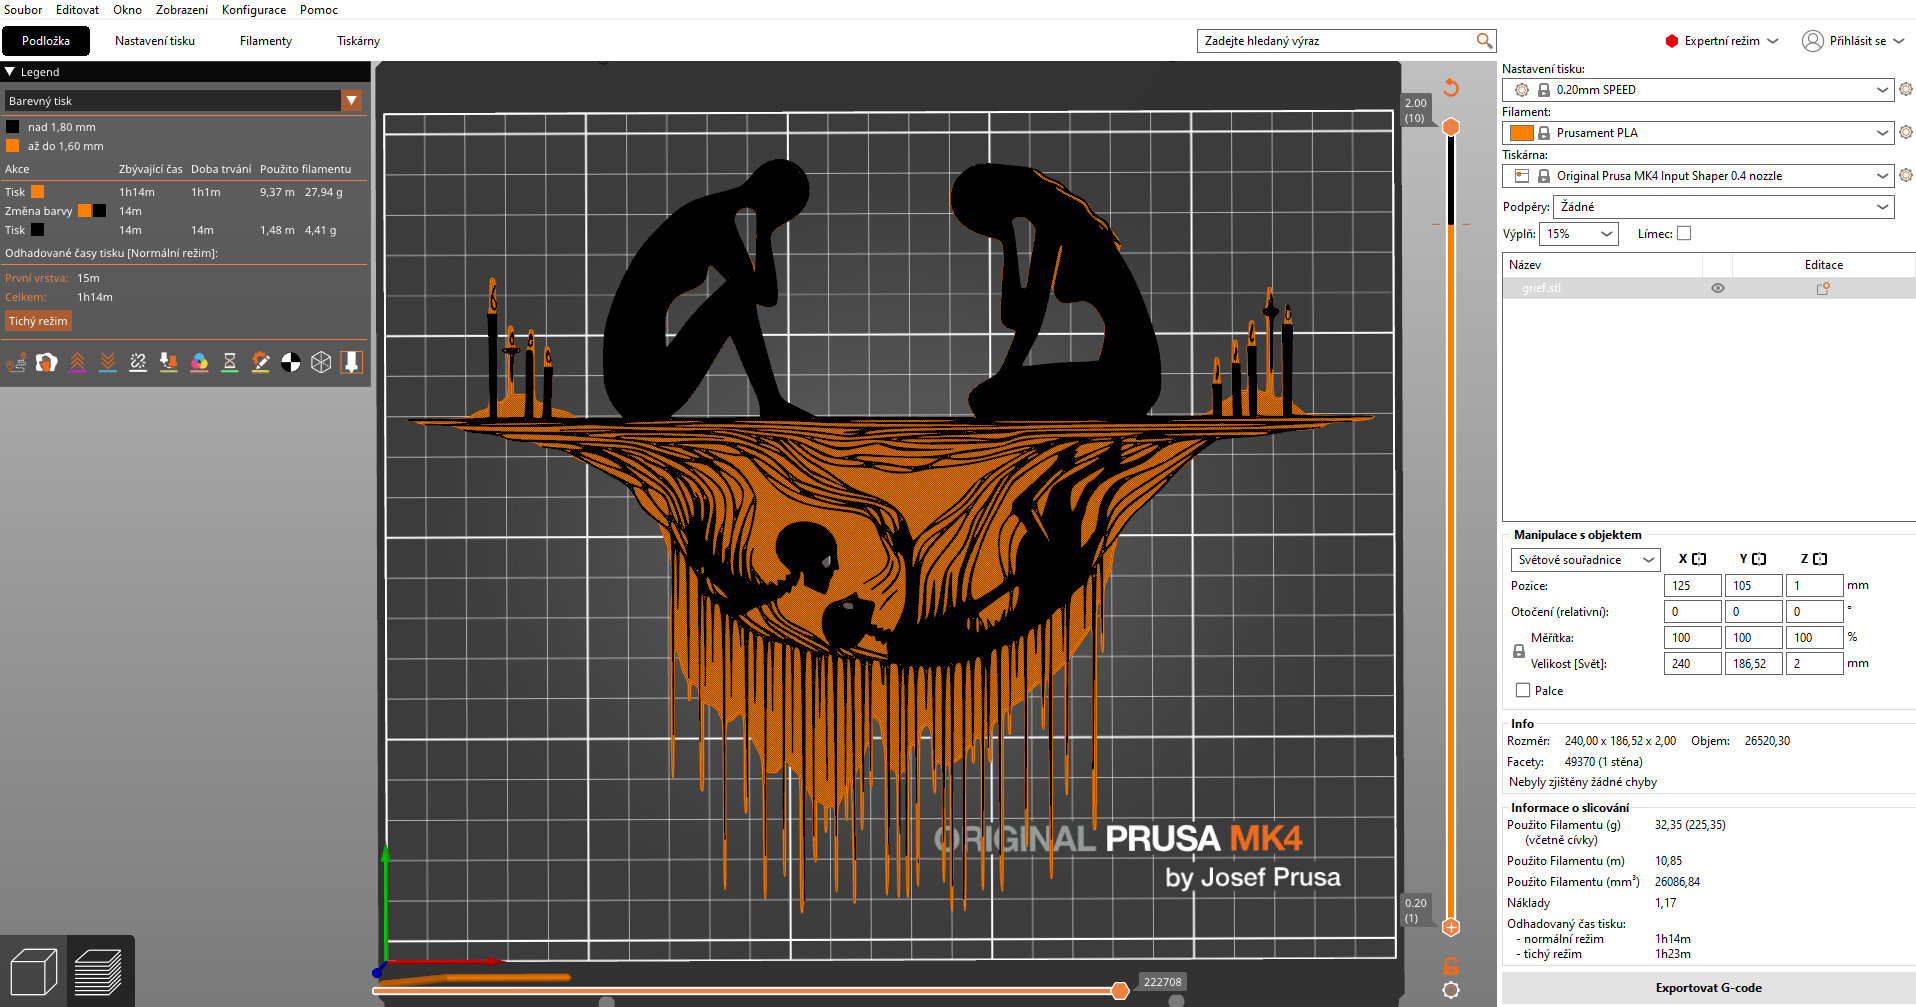Viewport: 1916px width, 1007px height.
Task: Toggle wipe visibility hand icon
Action: (46, 362)
